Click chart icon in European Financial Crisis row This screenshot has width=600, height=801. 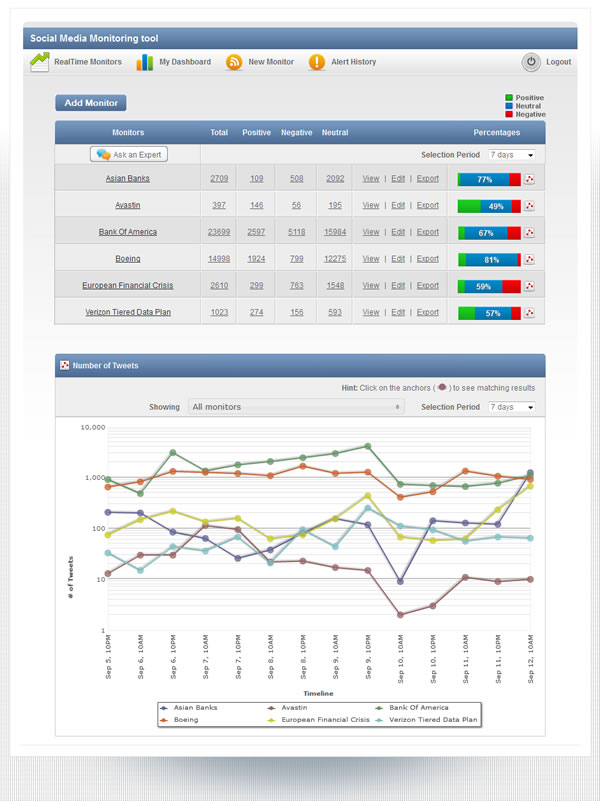[x=530, y=286]
